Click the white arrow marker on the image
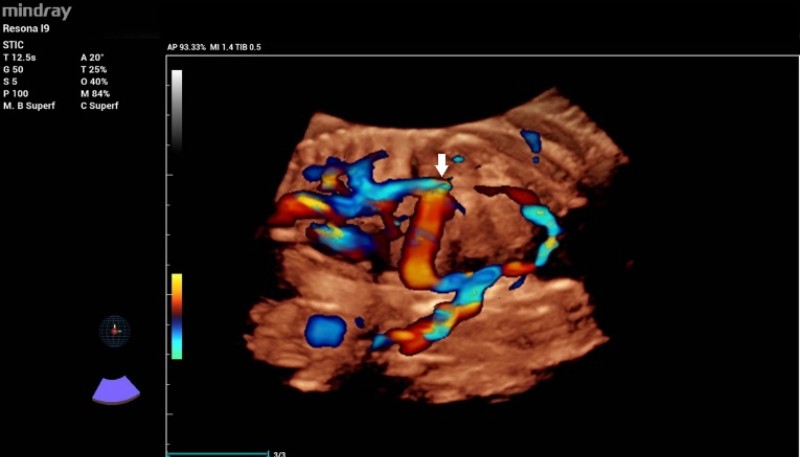Screen dimensions: 800x457 [x=442, y=164]
